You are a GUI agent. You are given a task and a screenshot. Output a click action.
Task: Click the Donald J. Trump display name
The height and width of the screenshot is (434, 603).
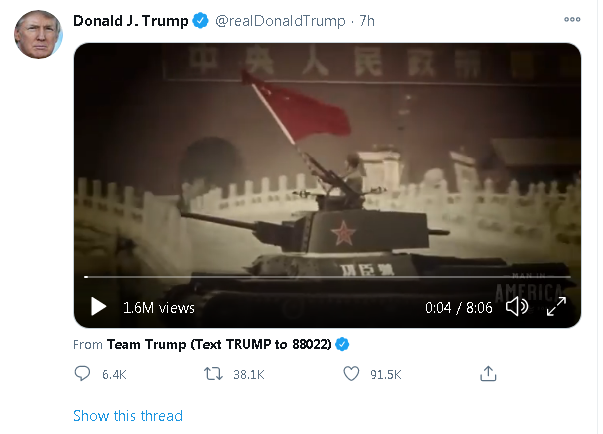click(131, 21)
